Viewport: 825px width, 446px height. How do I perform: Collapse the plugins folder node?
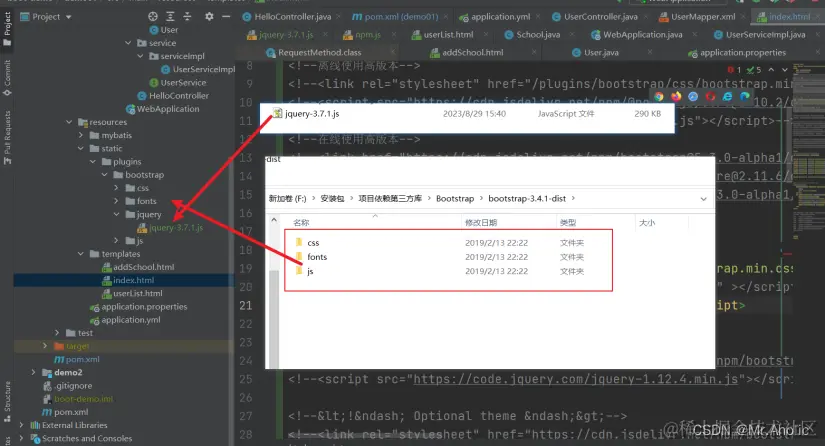[x=93, y=161]
